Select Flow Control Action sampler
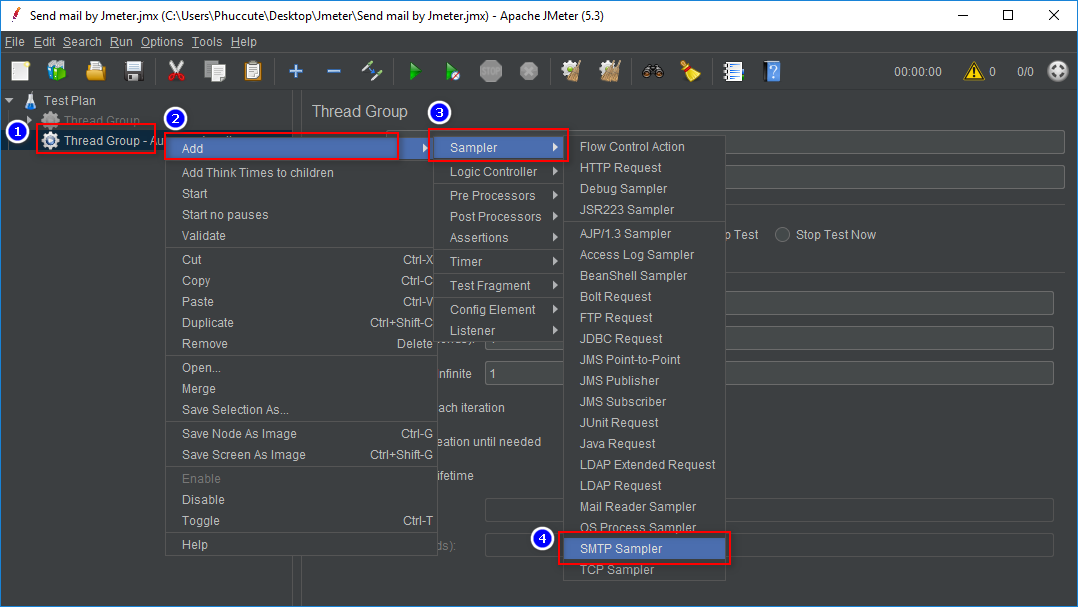Image resolution: width=1078 pixels, height=607 pixels. tap(644, 147)
